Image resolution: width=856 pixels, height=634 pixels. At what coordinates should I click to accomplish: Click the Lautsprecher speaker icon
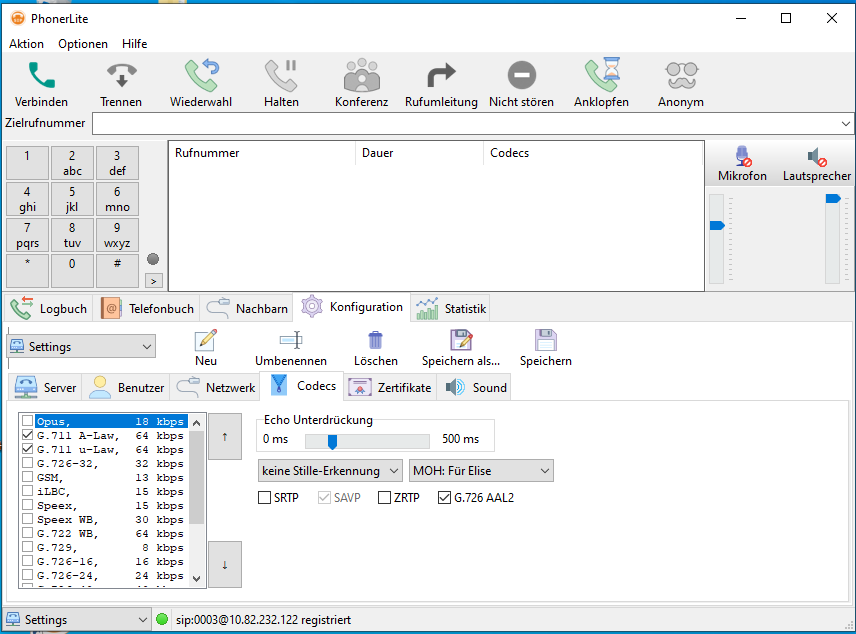coord(816,155)
